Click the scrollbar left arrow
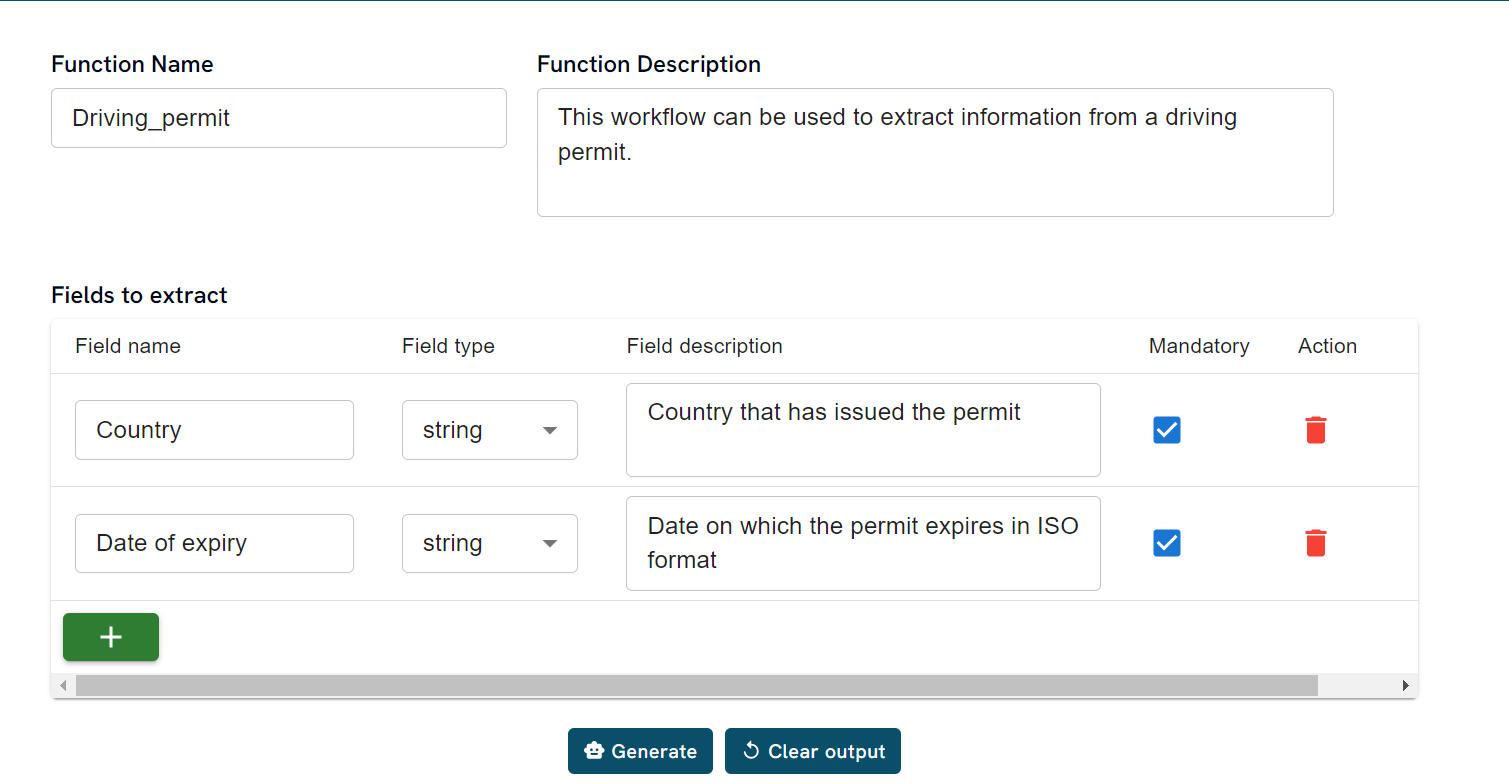Image resolution: width=1509 pixels, height=784 pixels. coord(63,686)
